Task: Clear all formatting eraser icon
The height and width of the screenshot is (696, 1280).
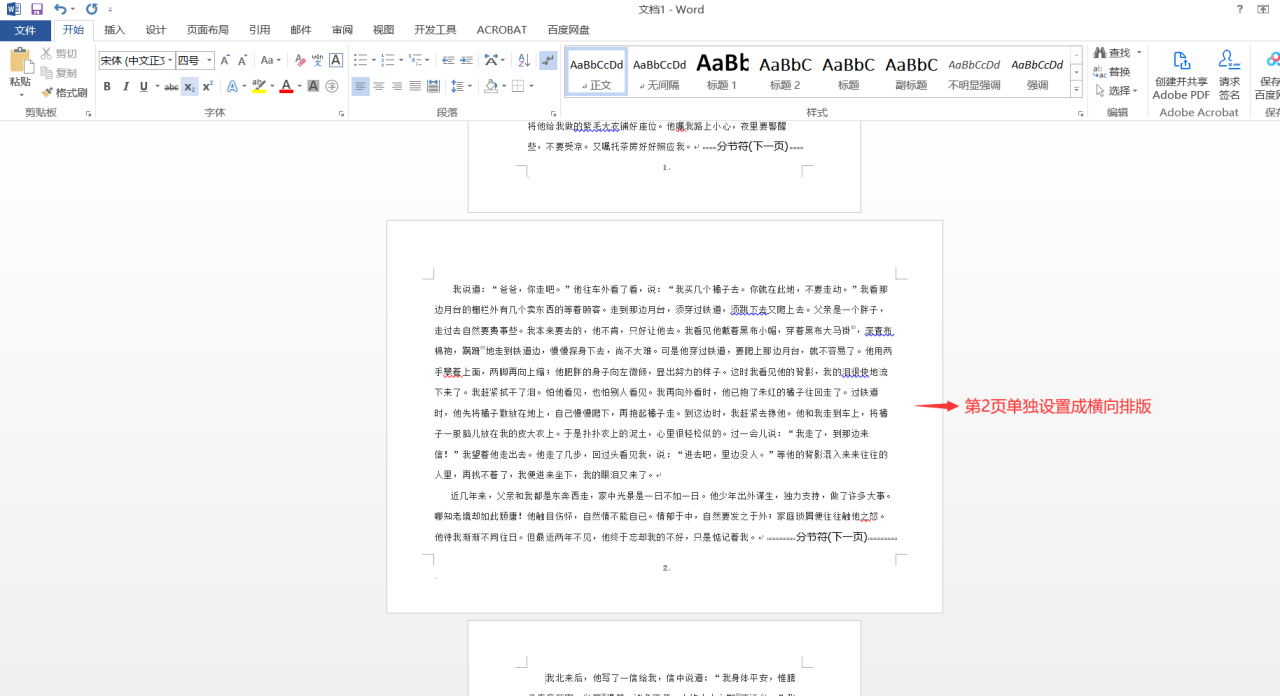Action: [300, 60]
